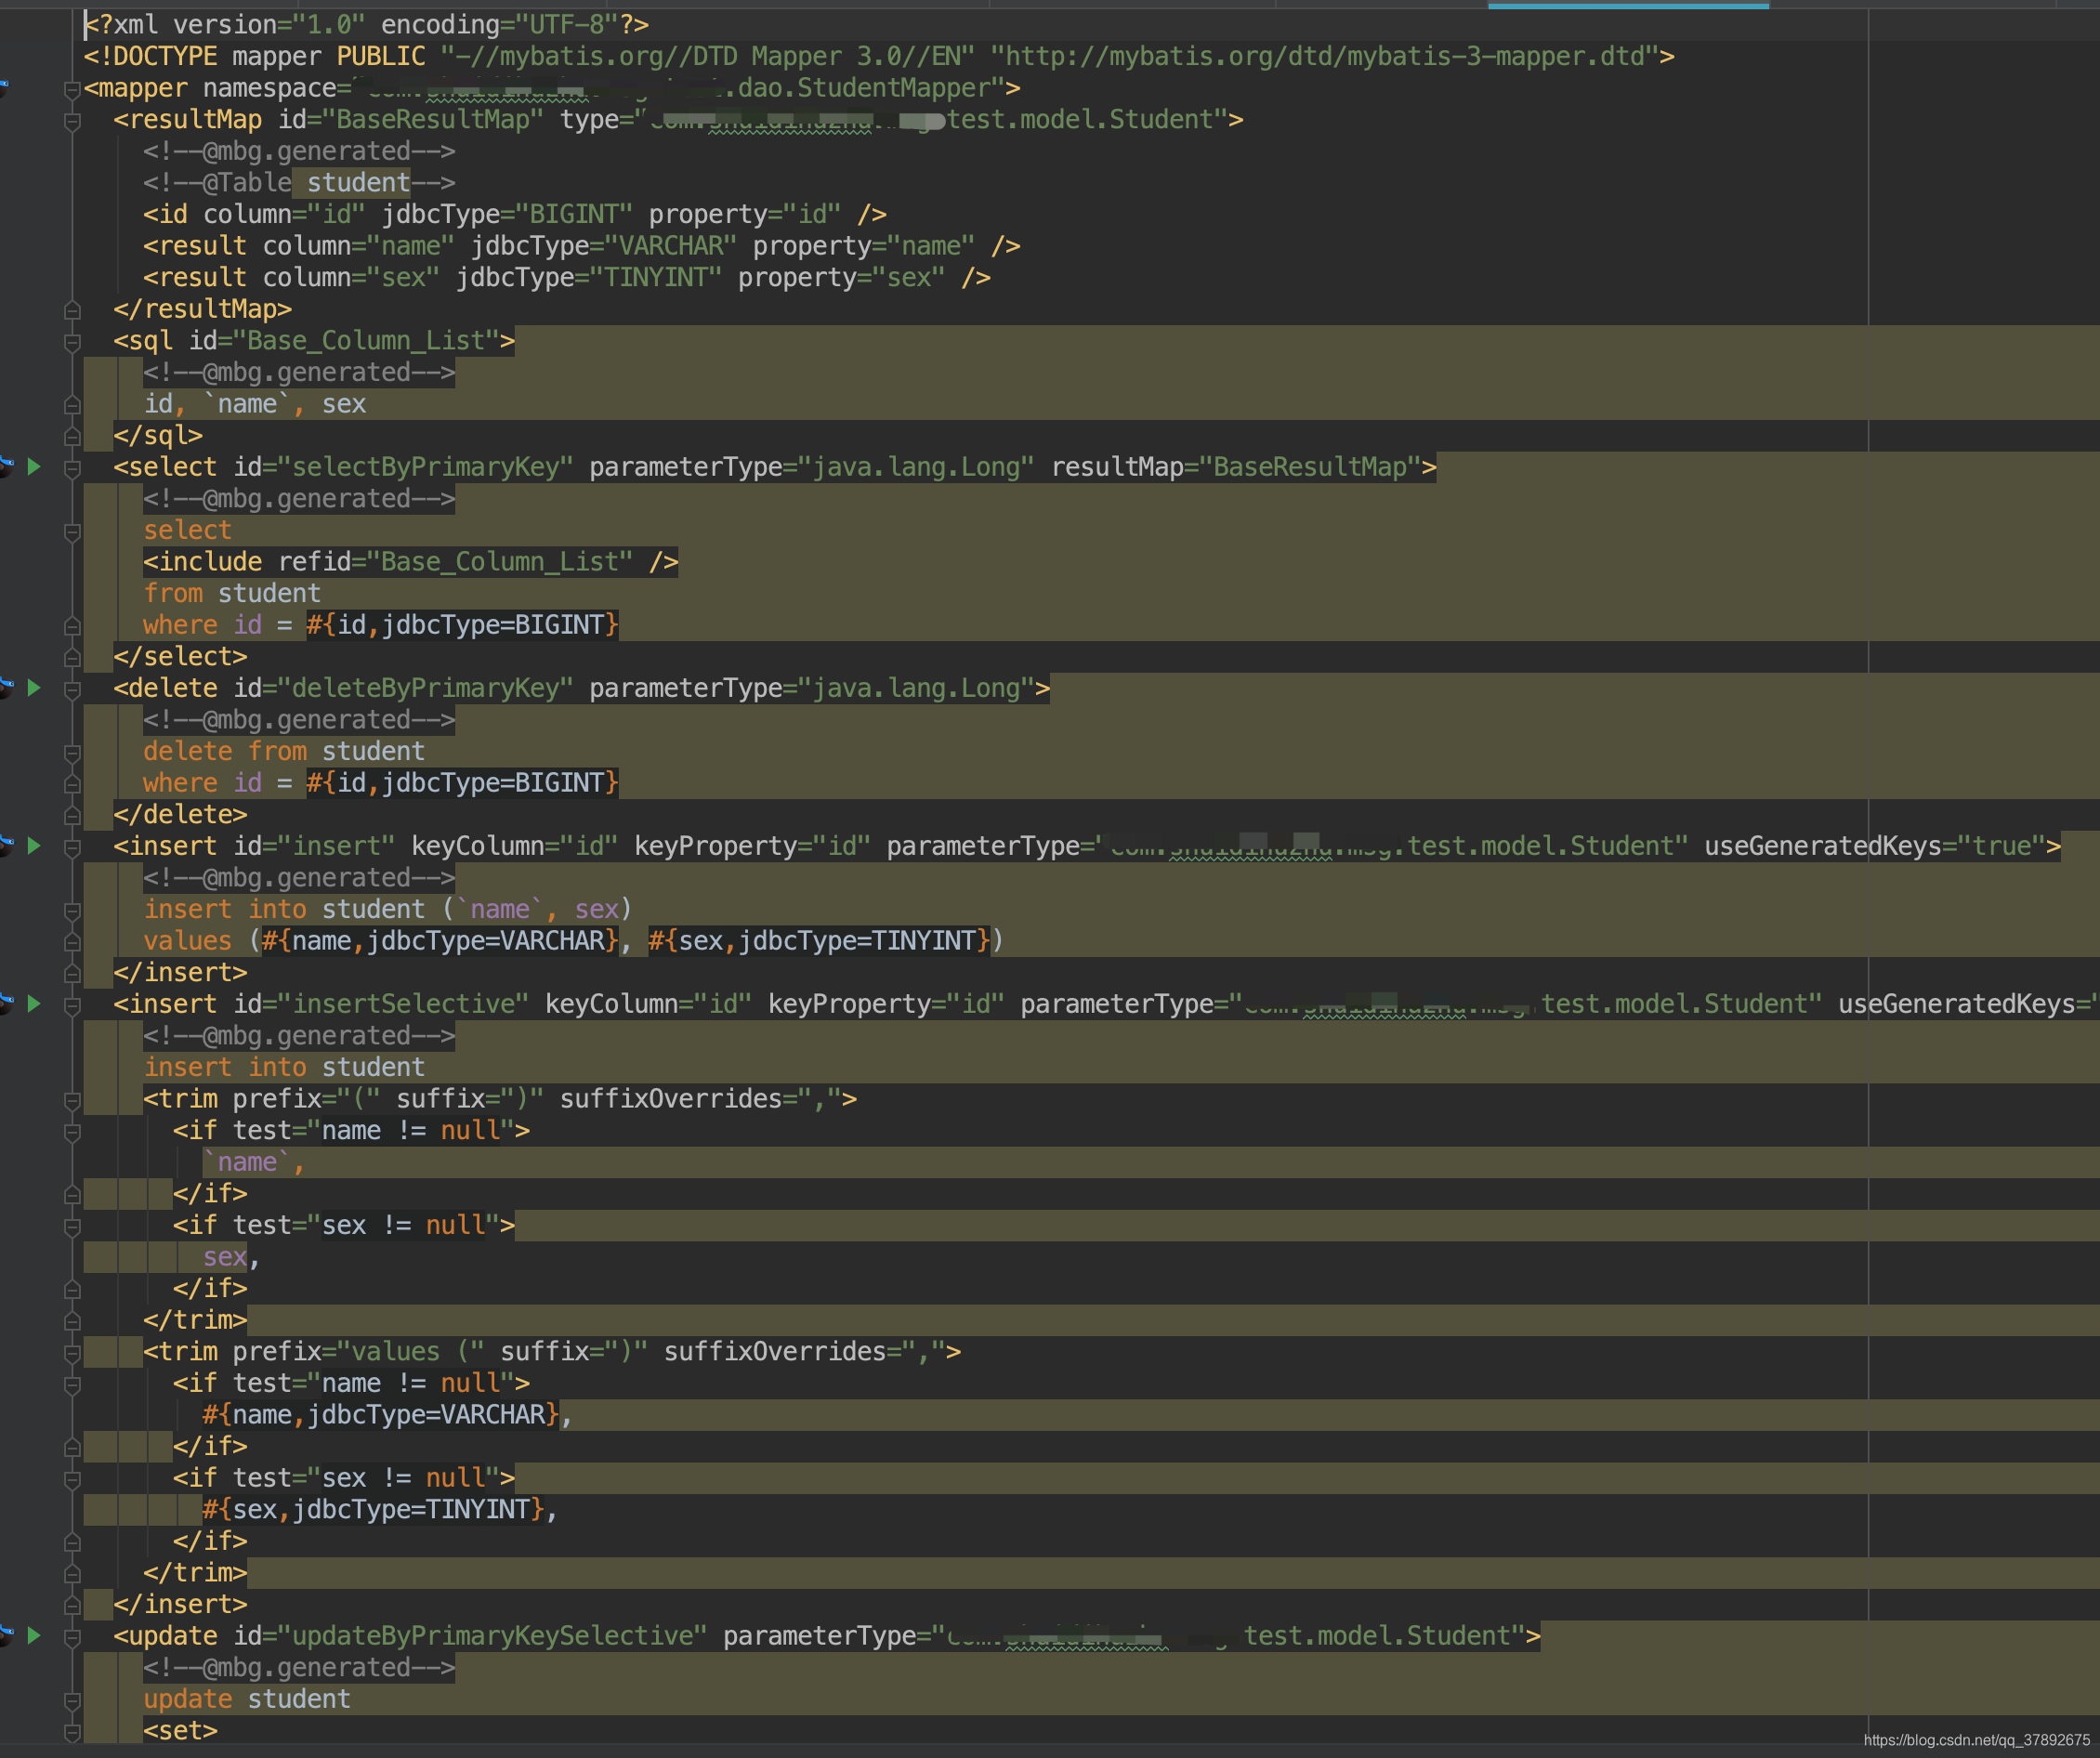Place cursor on the @Table student comment

pyautogui.click(x=300, y=183)
